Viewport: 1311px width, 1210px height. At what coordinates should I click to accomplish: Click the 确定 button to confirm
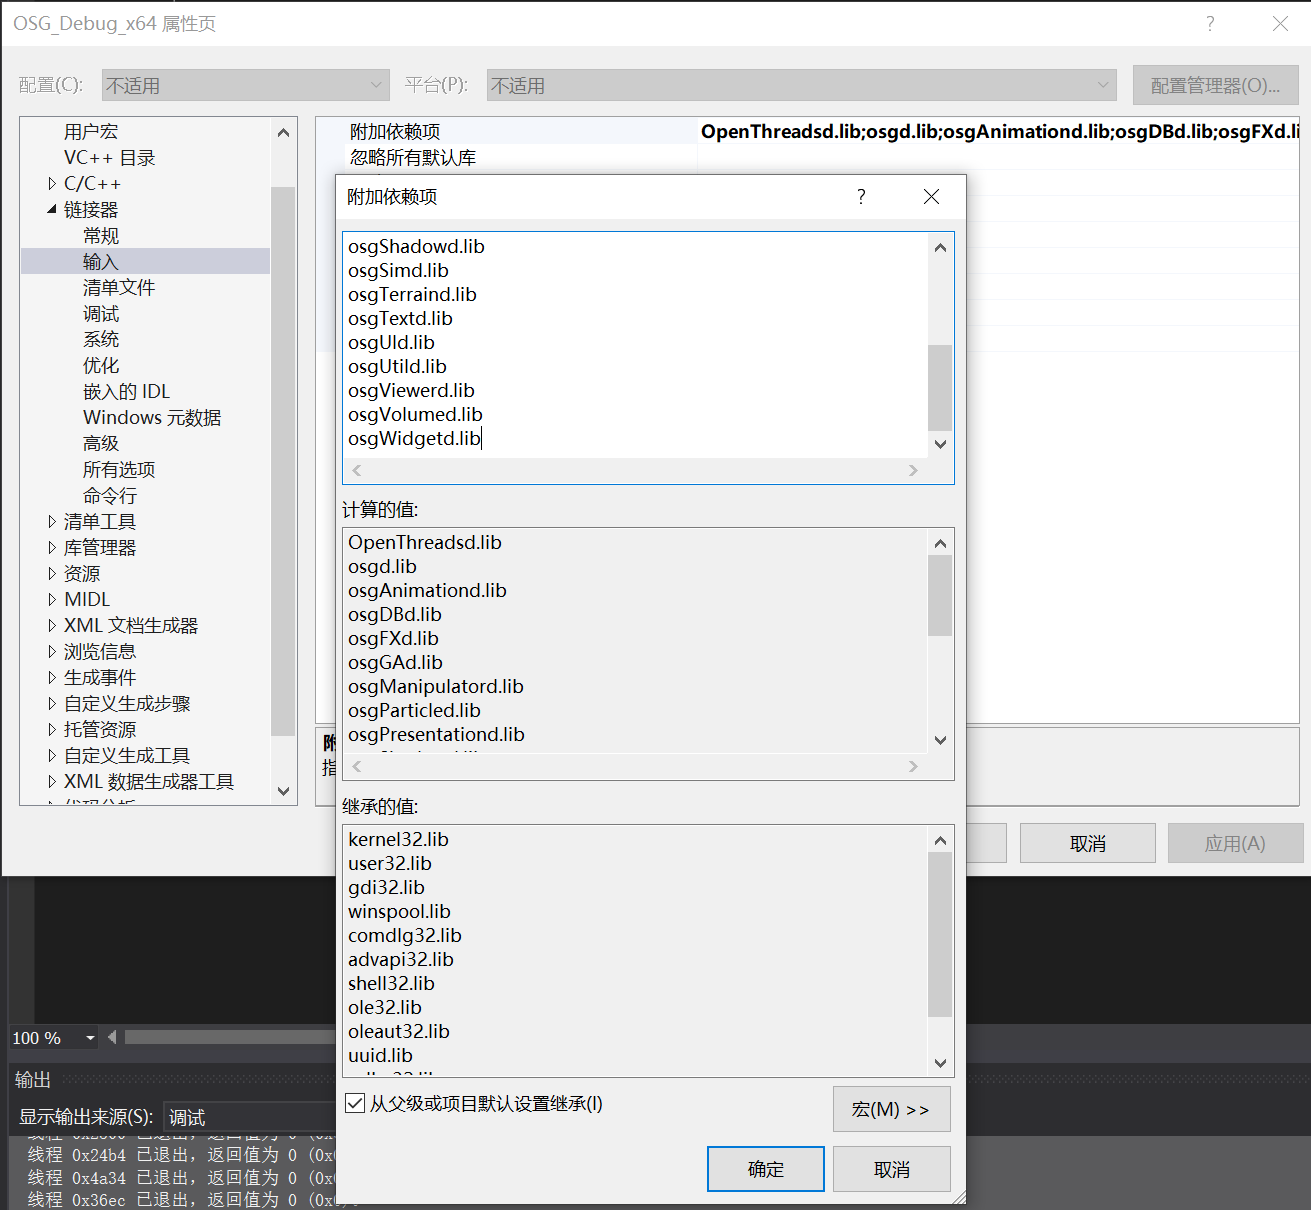pyautogui.click(x=765, y=1168)
